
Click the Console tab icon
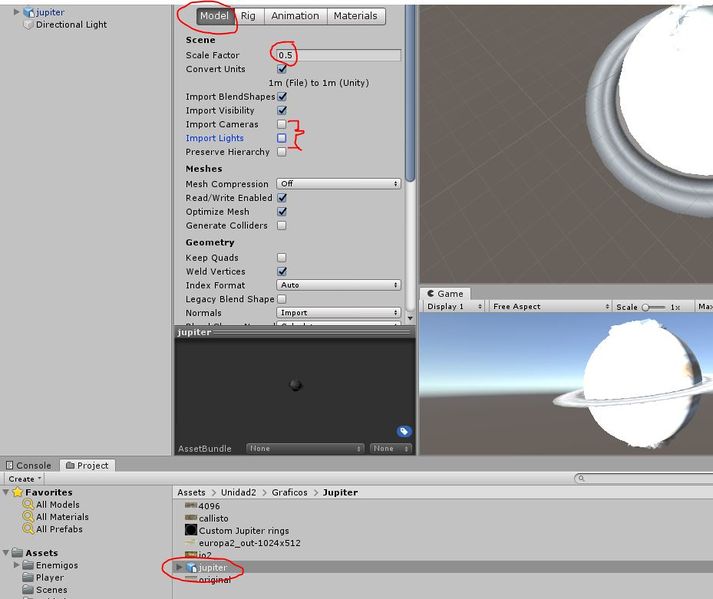(x=10, y=465)
